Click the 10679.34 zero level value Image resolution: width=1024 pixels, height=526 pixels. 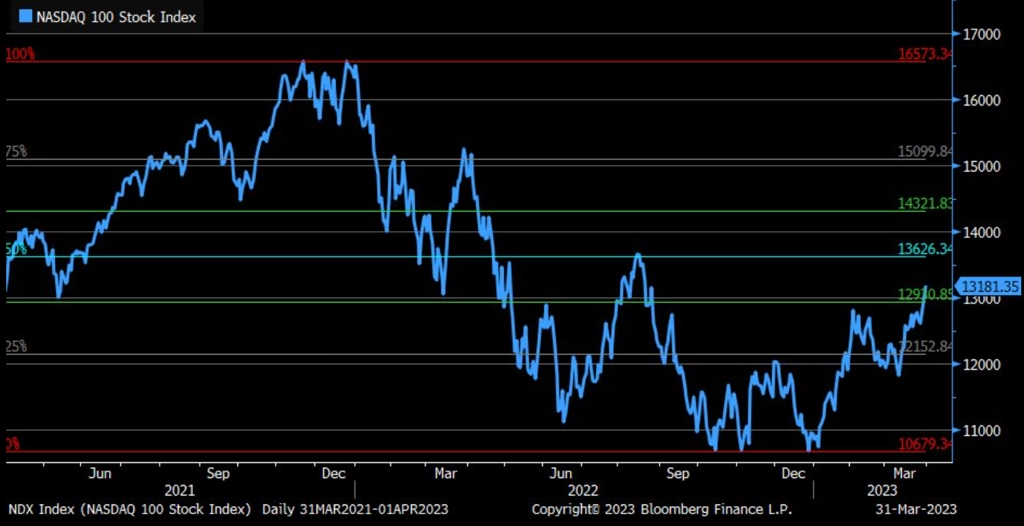click(923, 444)
